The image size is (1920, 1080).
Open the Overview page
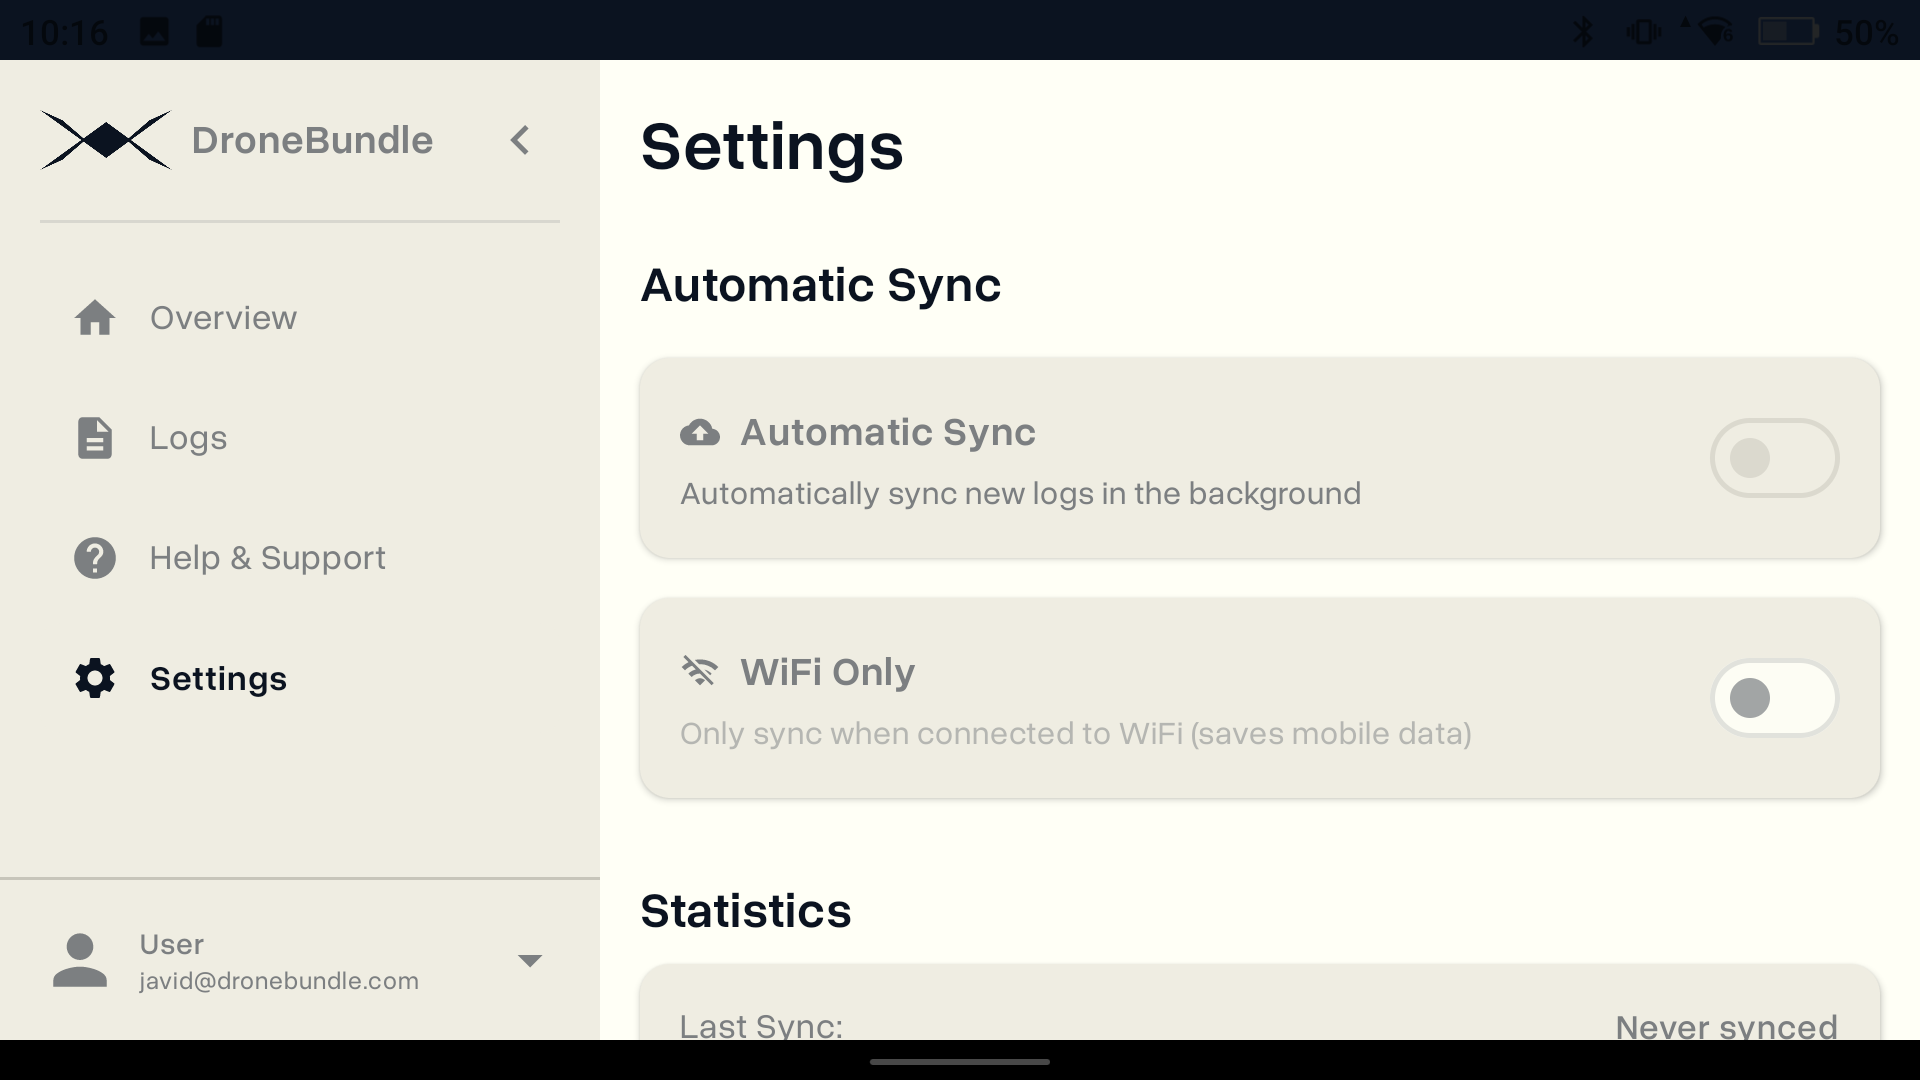pyautogui.click(x=223, y=318)
